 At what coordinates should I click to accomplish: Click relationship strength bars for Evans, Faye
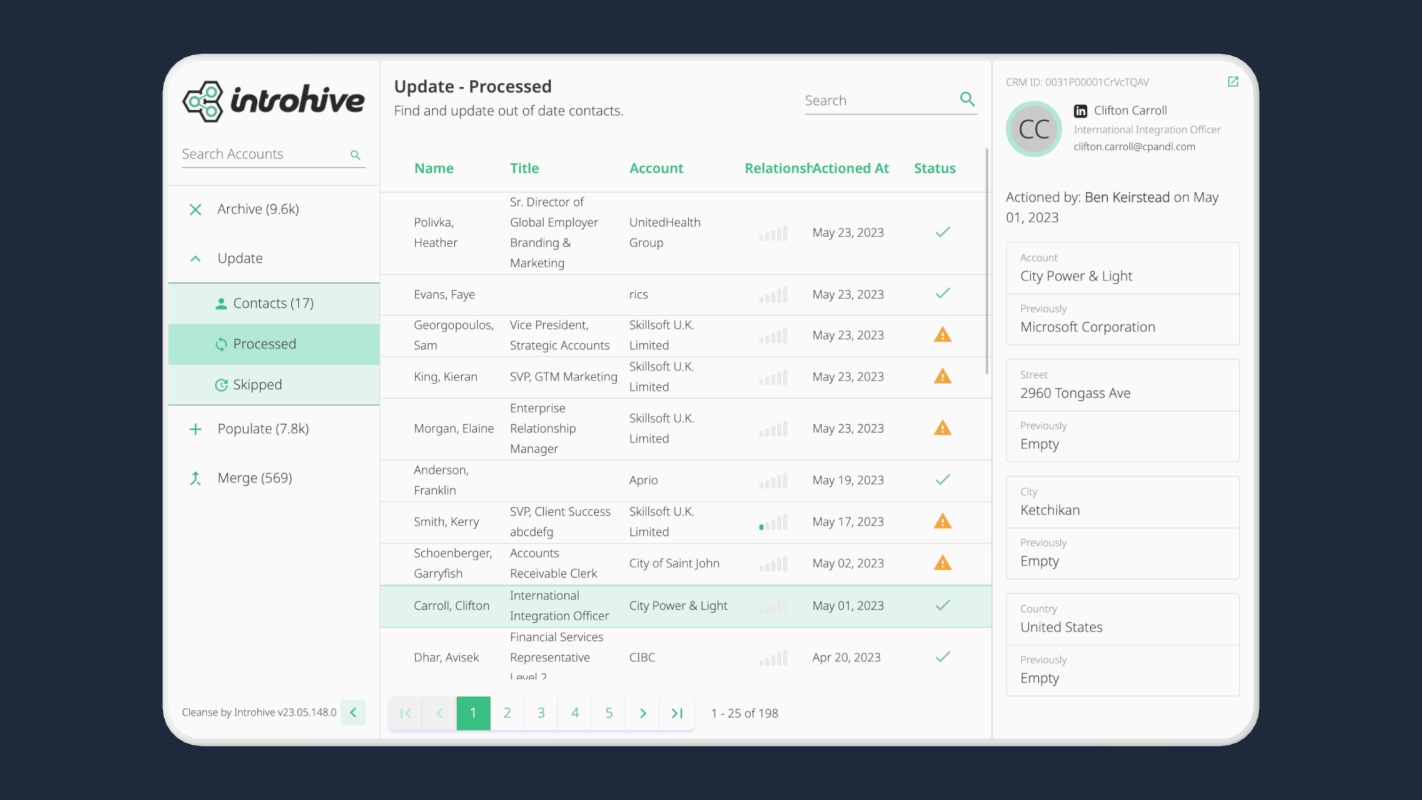click(x=773, y=295)
